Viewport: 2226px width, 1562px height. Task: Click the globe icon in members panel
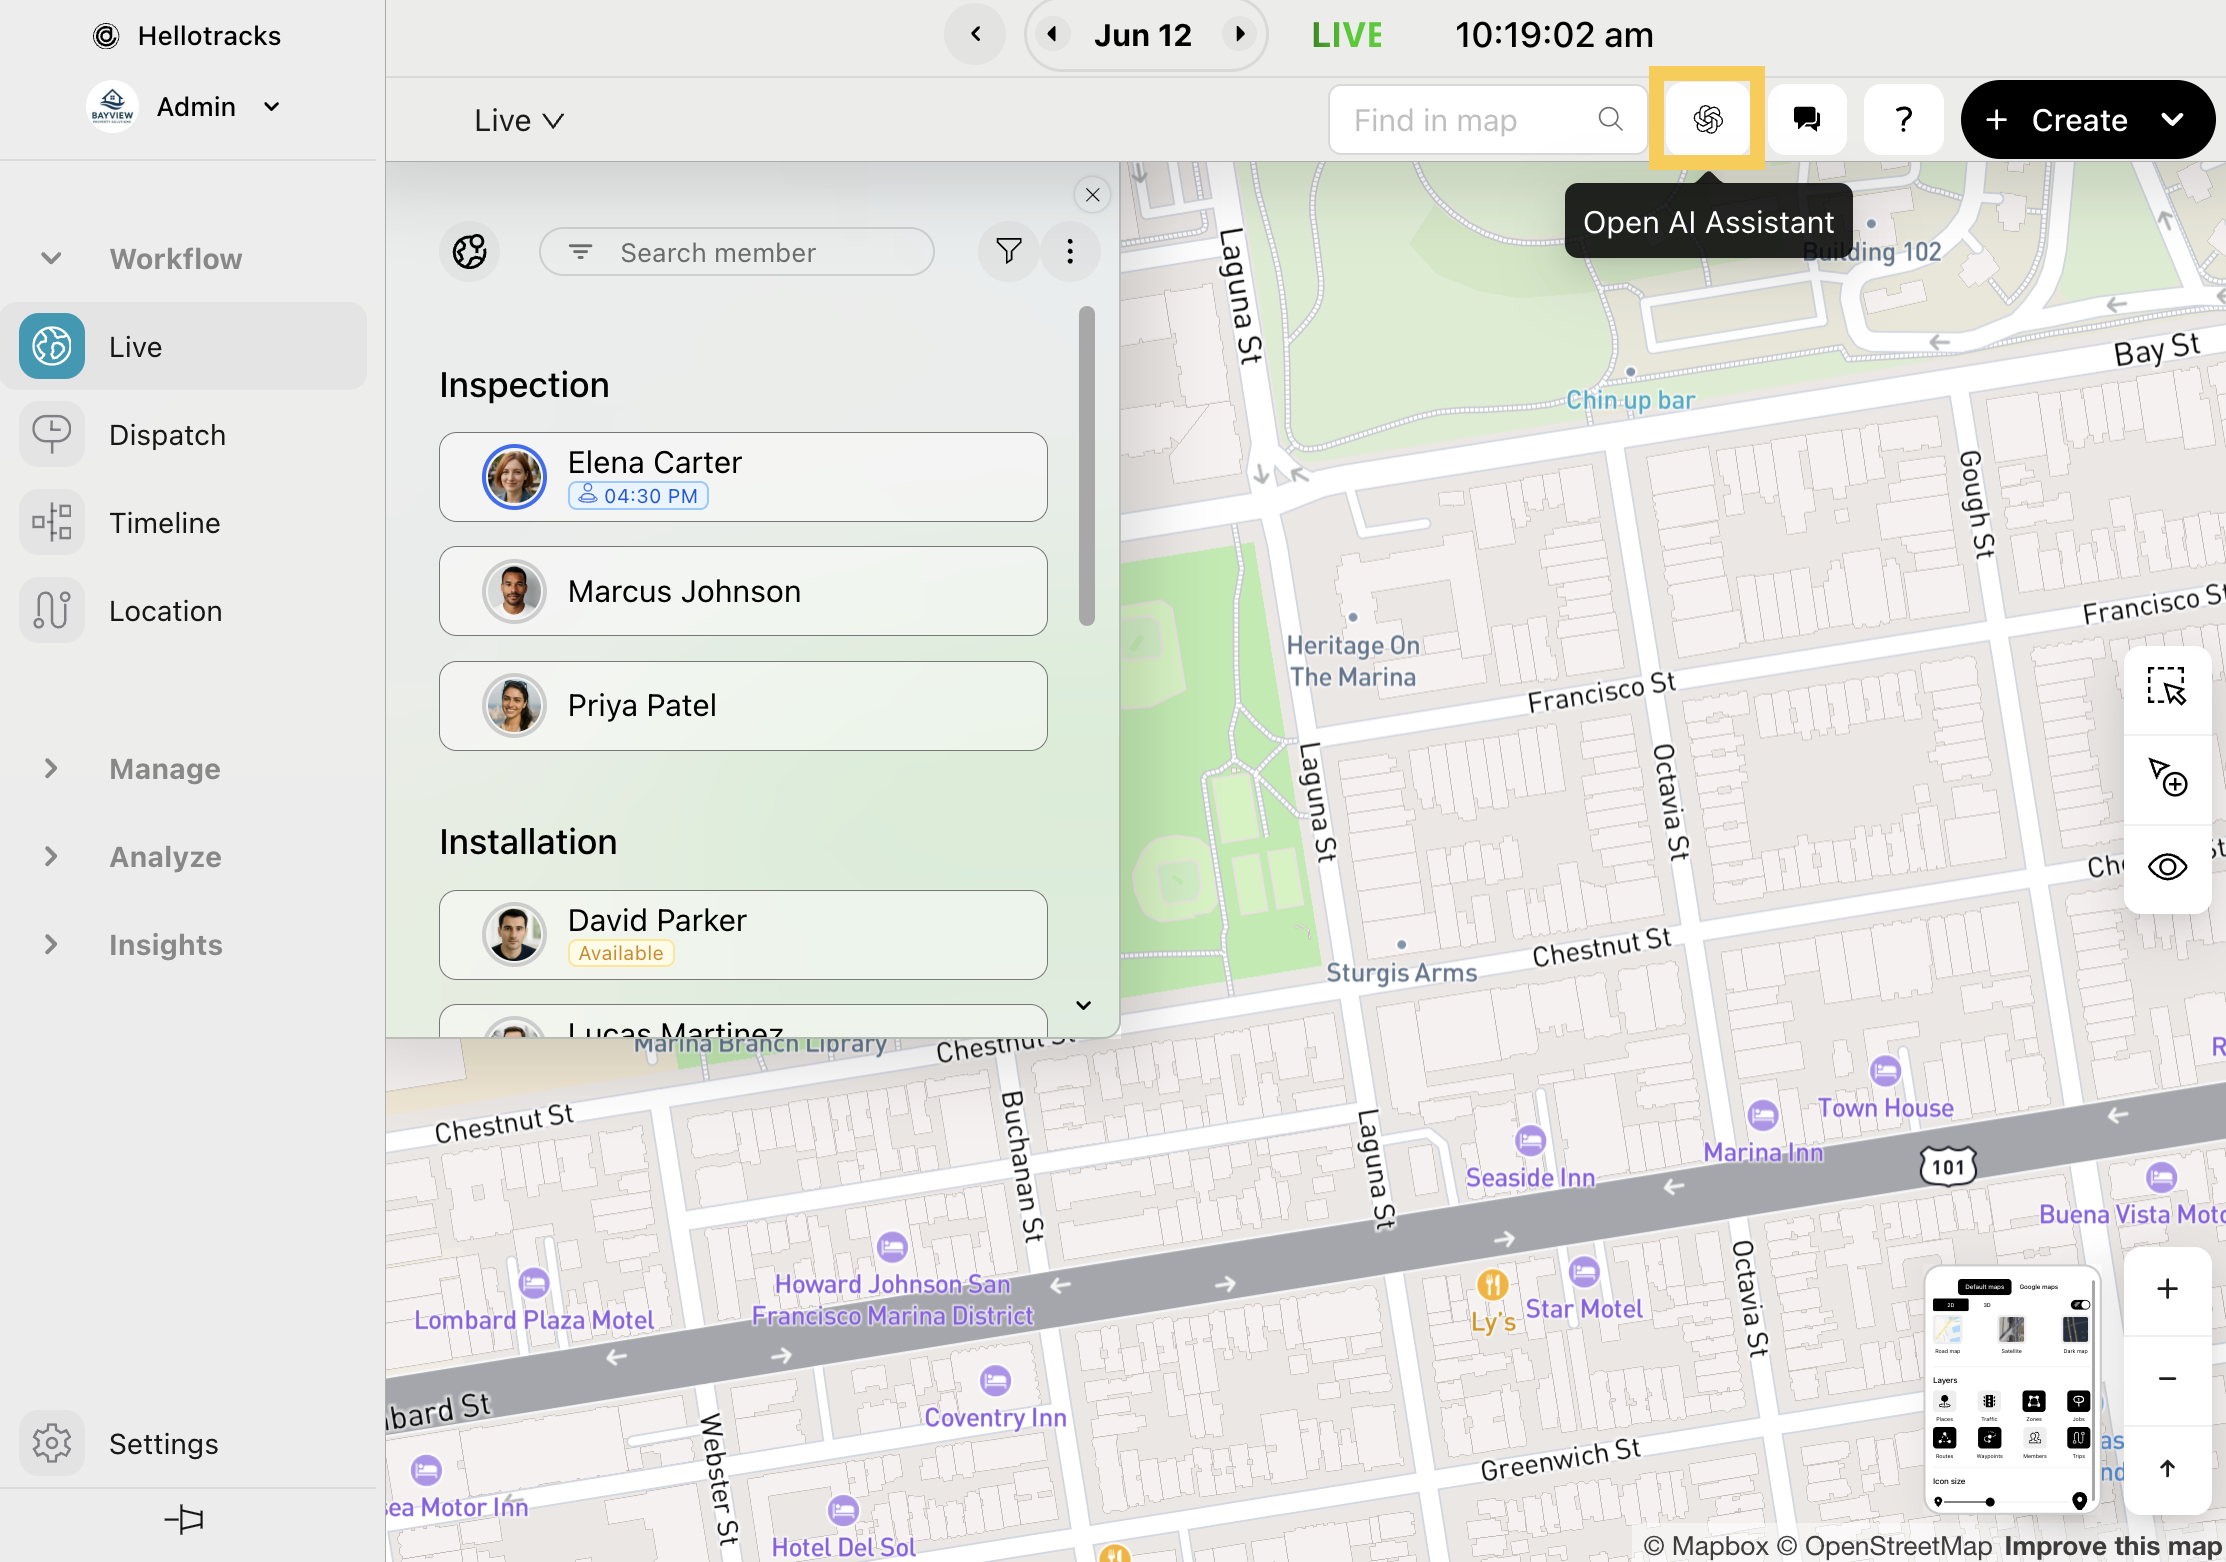469,251
